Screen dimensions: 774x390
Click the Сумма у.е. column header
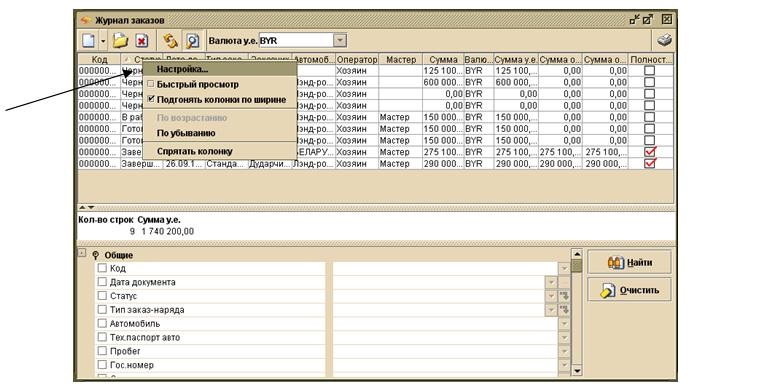tap(516, 59)
